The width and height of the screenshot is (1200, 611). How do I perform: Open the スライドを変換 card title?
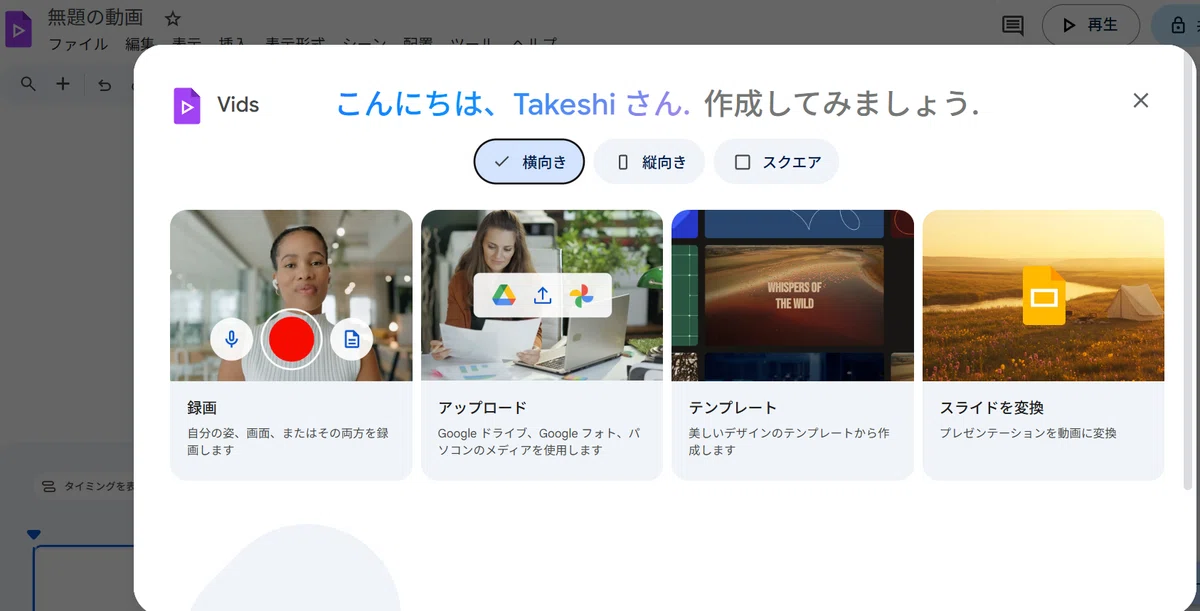click(992, 408)
